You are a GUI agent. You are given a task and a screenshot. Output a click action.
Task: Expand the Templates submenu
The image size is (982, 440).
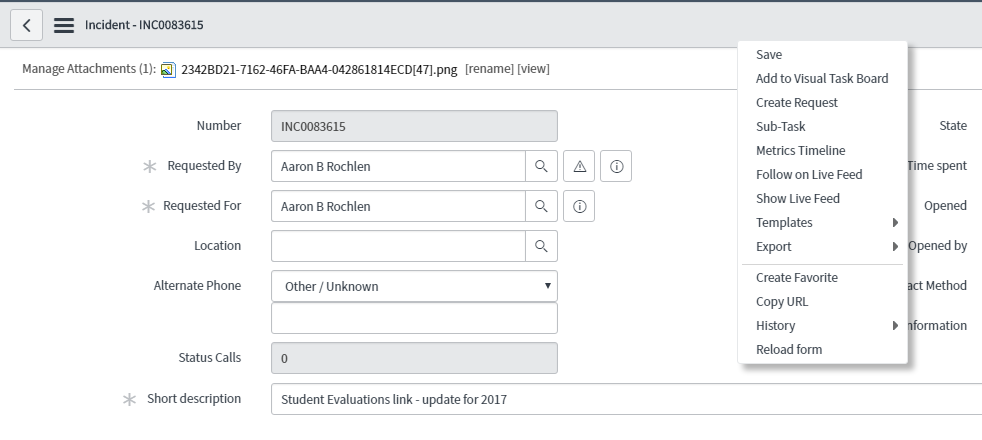pos(823,223)
